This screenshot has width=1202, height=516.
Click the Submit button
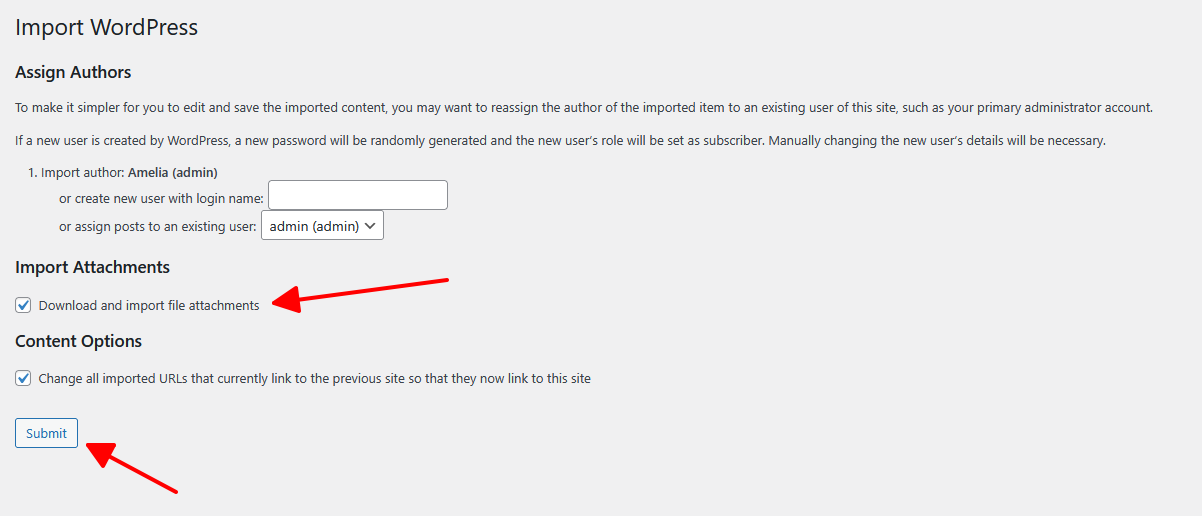click(46, 433)
